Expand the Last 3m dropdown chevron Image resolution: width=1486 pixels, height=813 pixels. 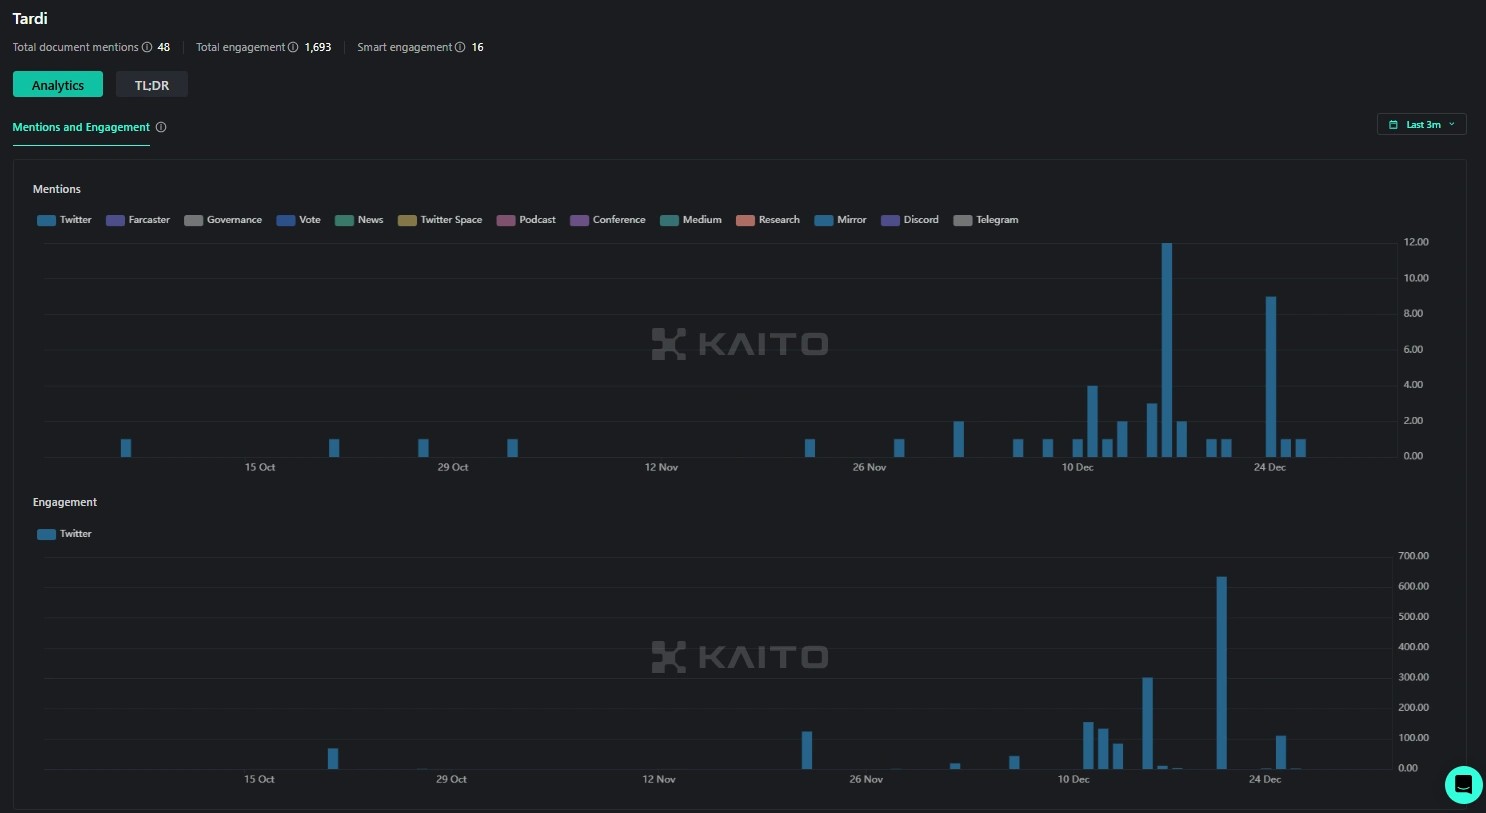(1452, 125)
